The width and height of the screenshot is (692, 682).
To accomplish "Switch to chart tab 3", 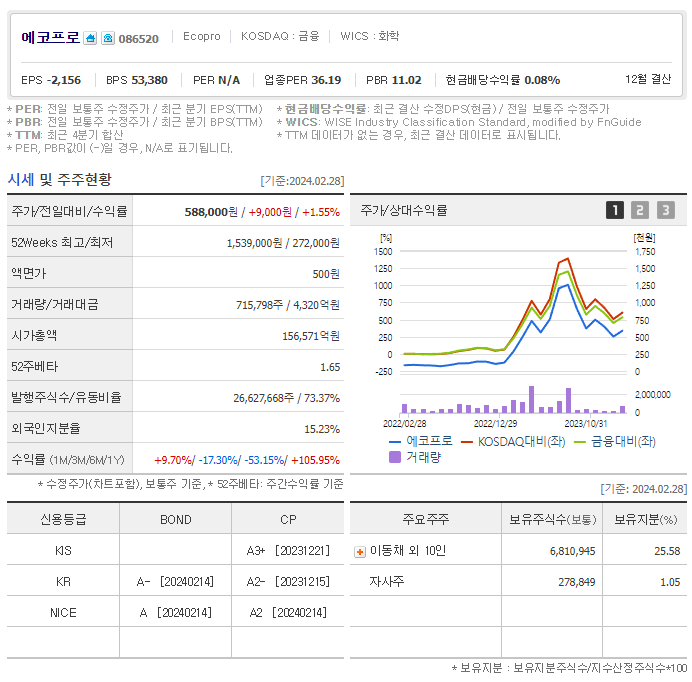I will pos(666,210).
